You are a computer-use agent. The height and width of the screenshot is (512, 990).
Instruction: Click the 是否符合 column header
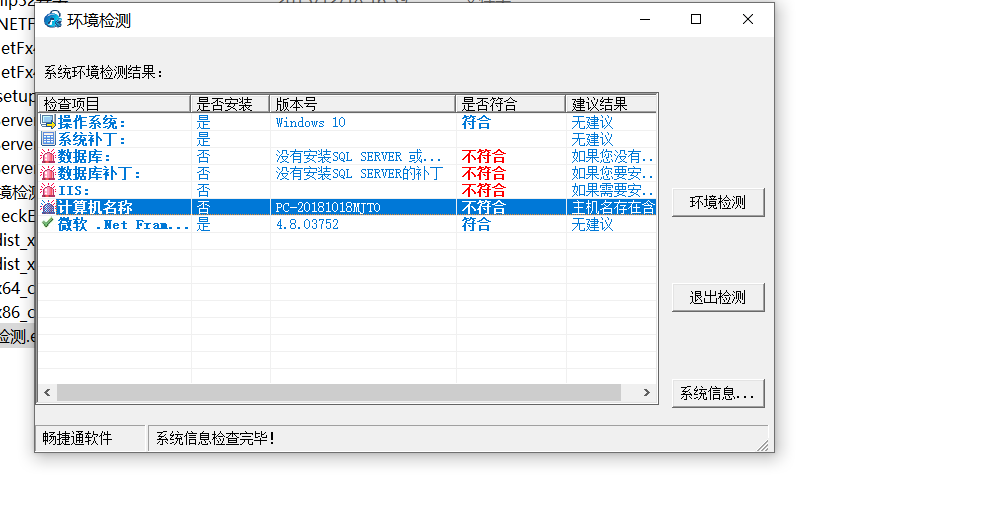point(510,104)
